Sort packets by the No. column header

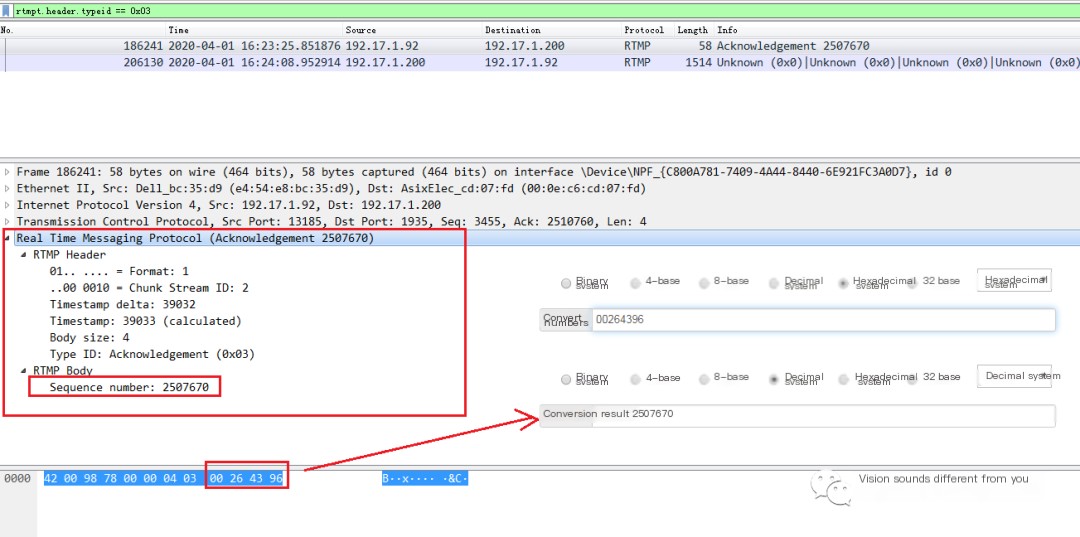(7, 30)
